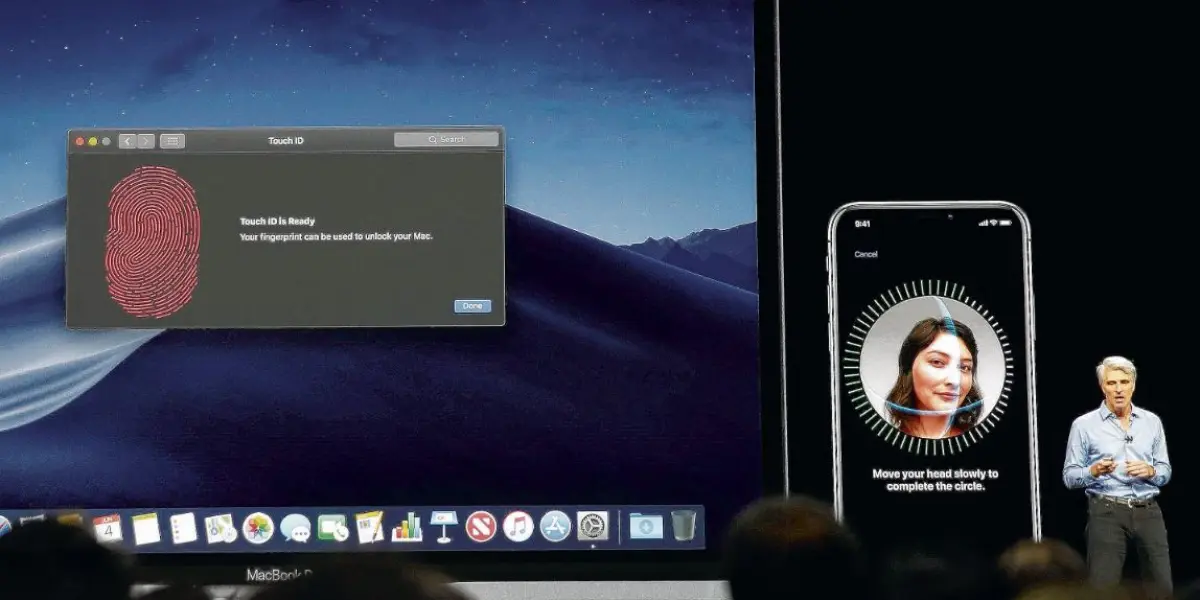Viewport: 1200px width, 600px height.
Task: Launch Photos from the Dock
Action: click(x=258, y=527)
